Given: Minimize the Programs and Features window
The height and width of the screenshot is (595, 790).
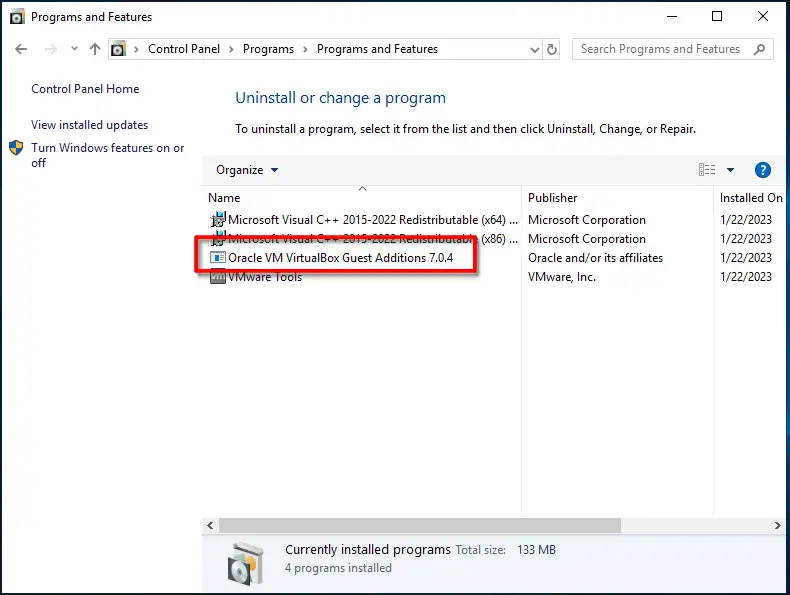Looking at the screenshot, I should click(672, 16).
